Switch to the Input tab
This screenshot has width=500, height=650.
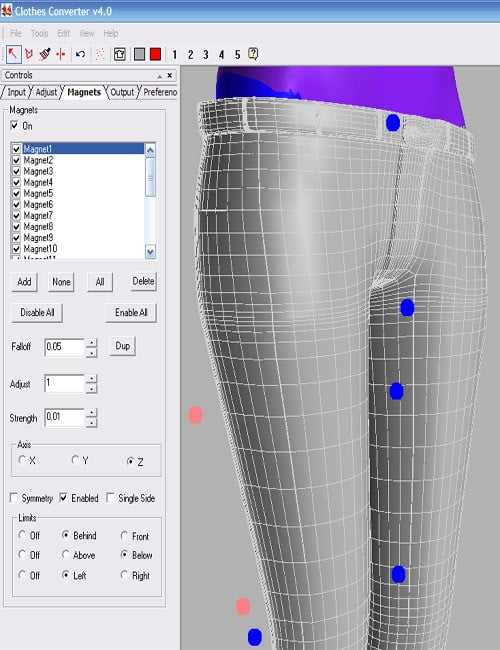click(x=17, y=92)
